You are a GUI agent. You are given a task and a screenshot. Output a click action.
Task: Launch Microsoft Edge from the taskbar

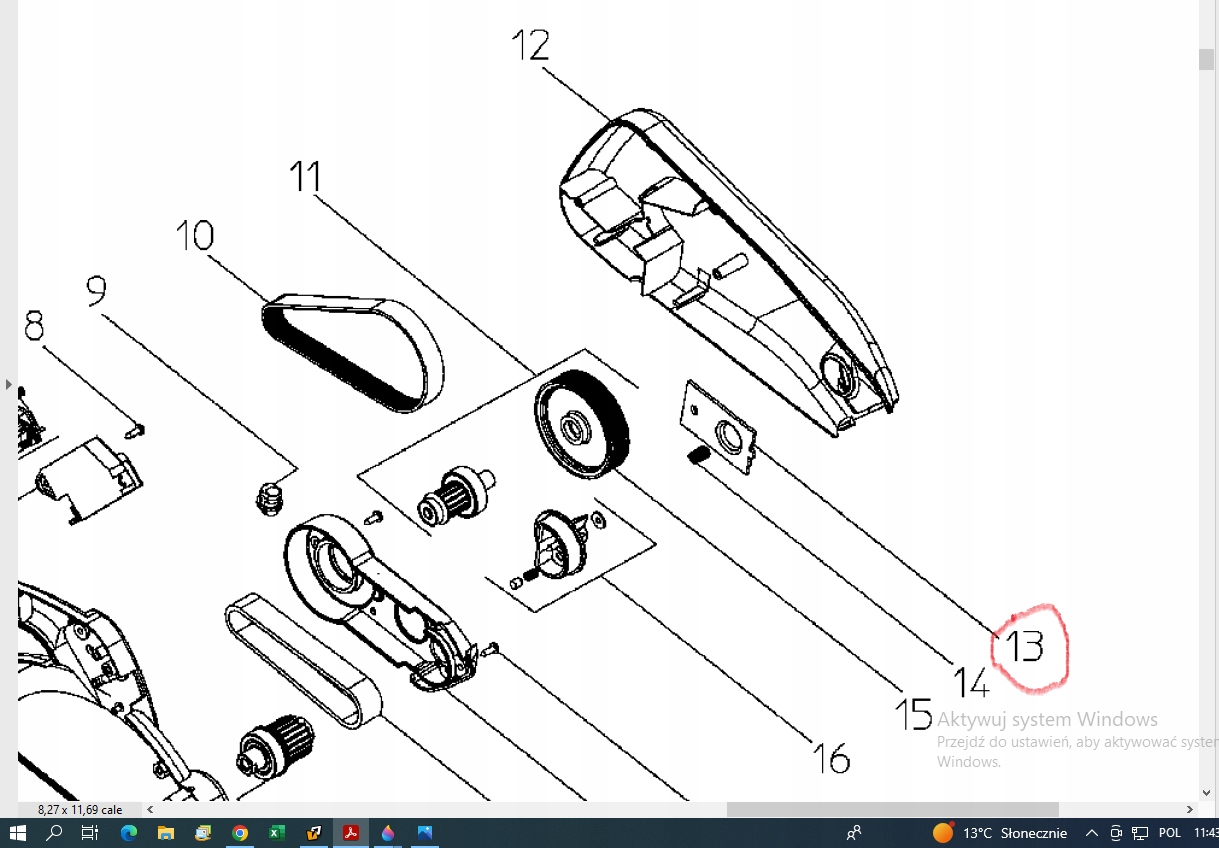coord(128,833)
